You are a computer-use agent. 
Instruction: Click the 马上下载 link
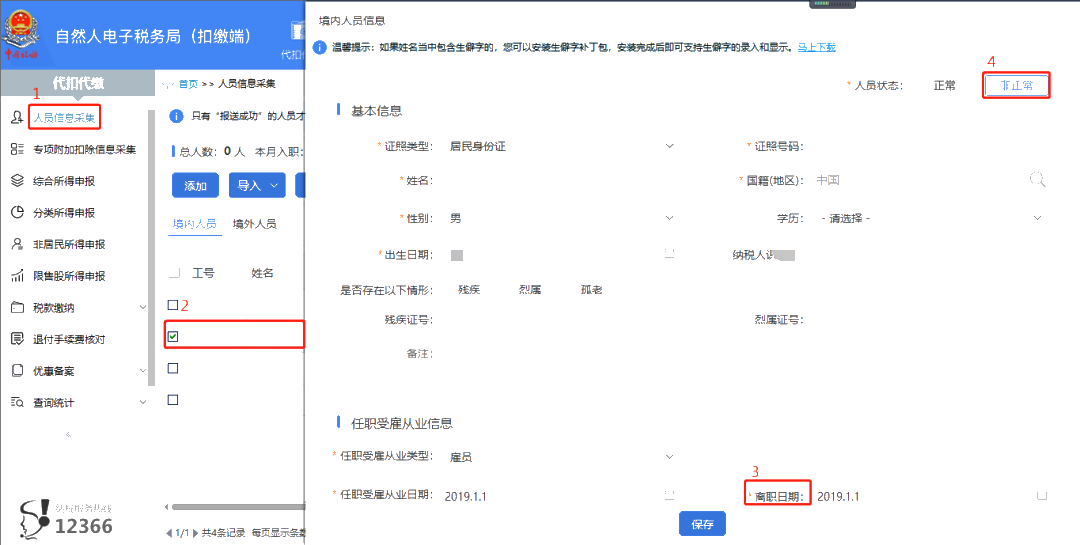tap(817, 48)
